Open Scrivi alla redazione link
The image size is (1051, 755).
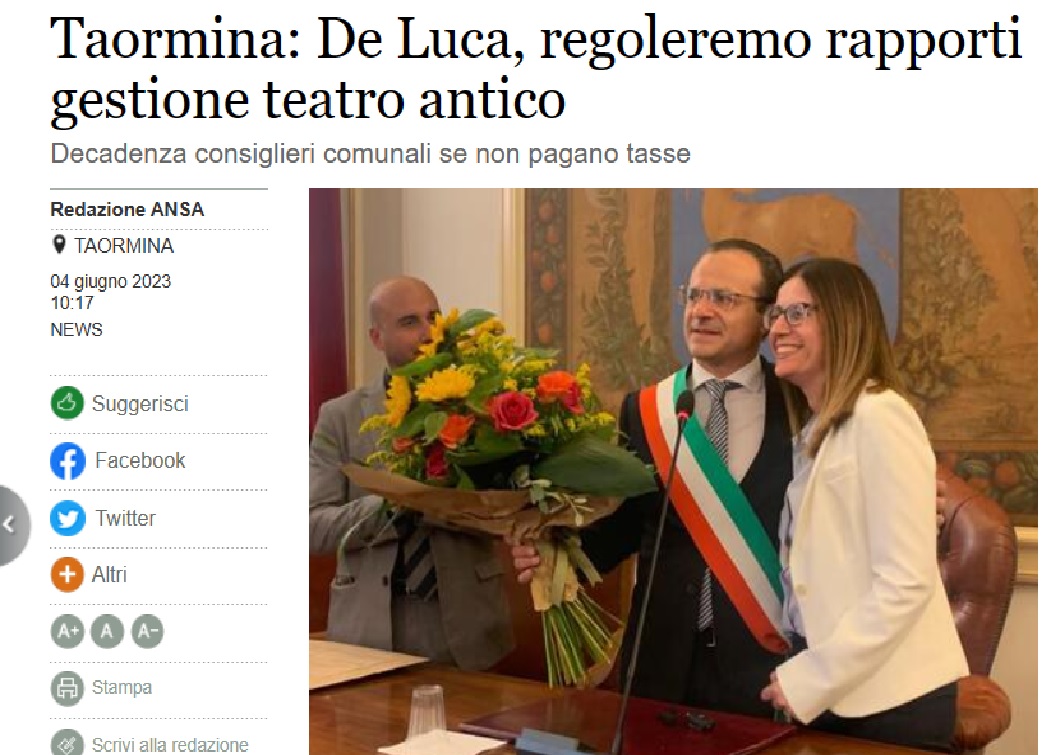(x=170, y=745)
